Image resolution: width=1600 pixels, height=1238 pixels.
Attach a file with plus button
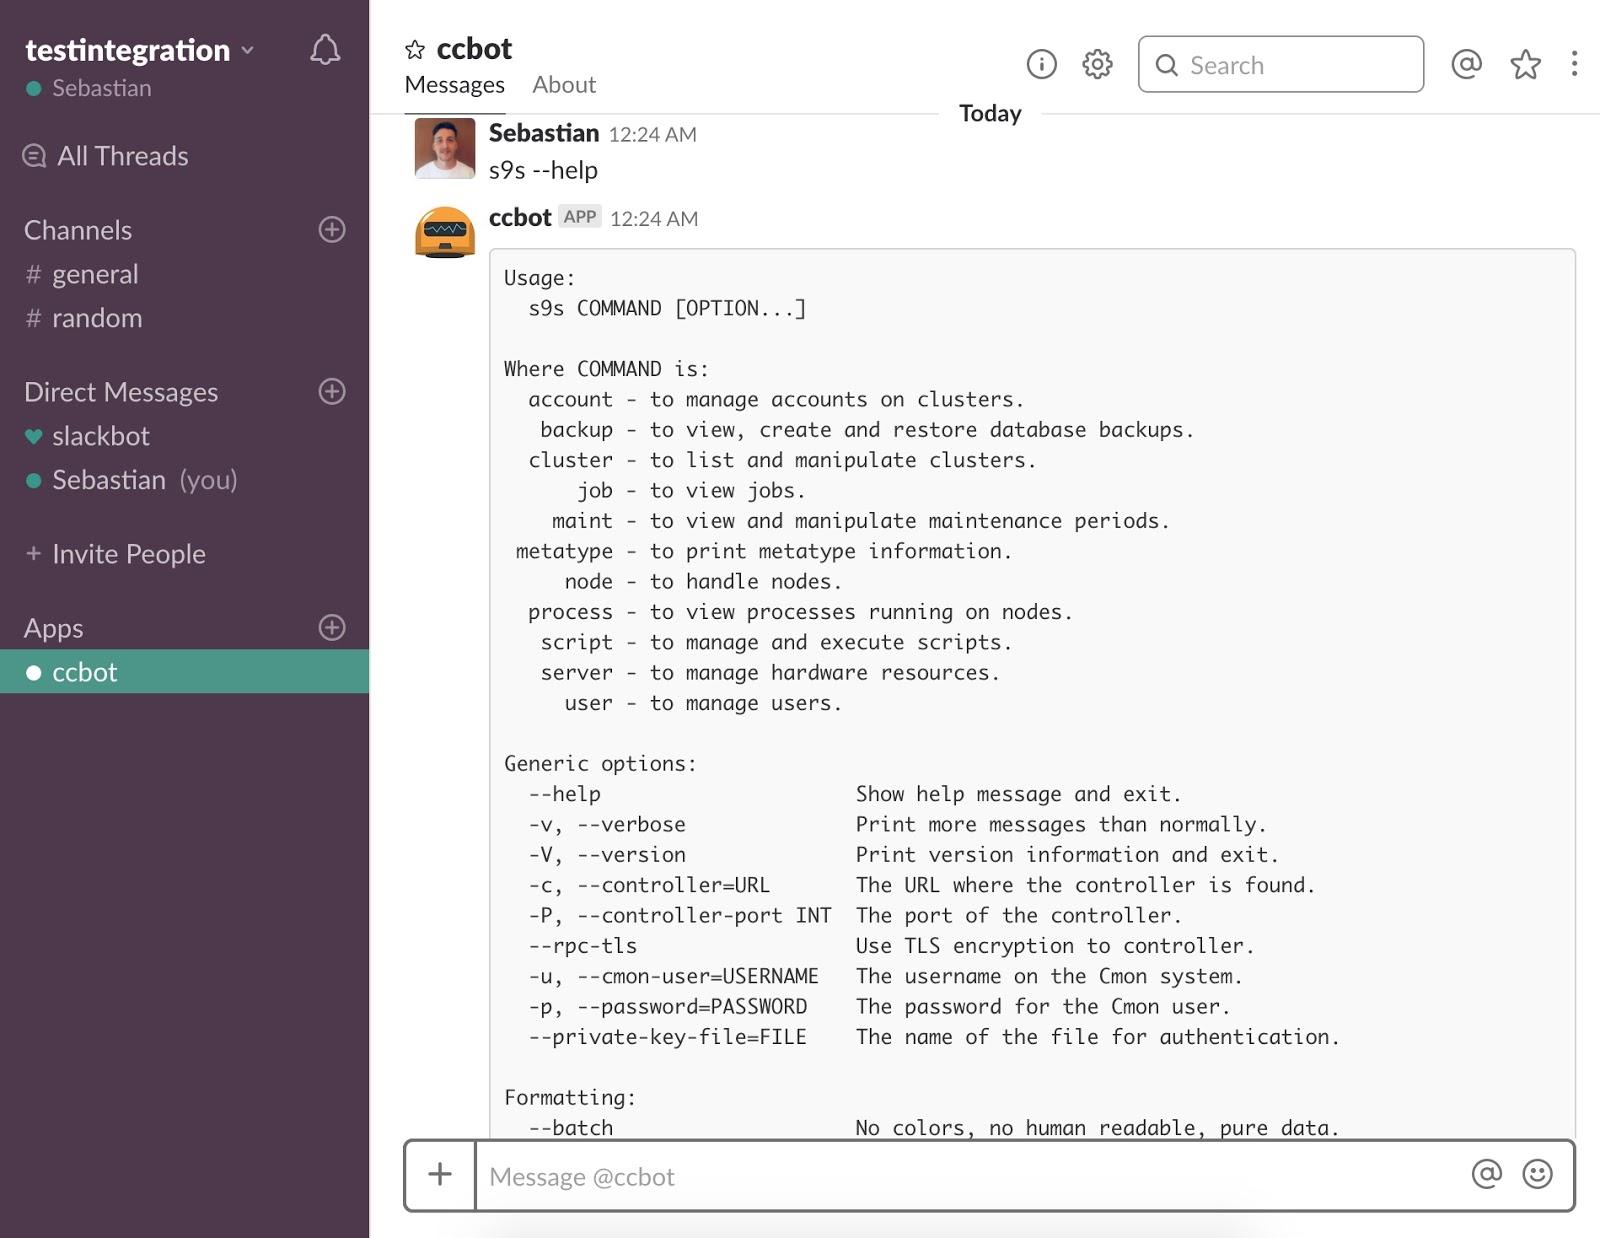click(440, 1175)
